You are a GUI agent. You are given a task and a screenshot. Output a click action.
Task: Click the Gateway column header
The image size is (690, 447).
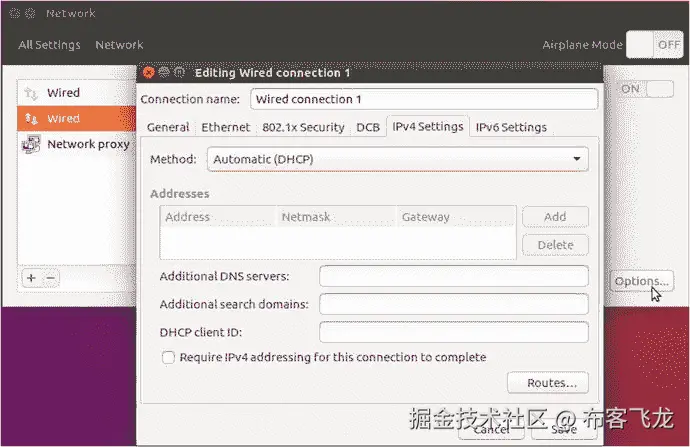click(x=456, y=217)
